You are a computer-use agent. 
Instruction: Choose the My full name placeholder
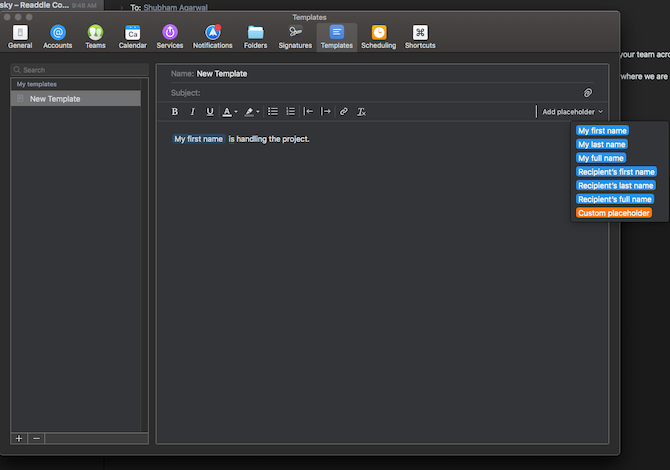click(x=601, y=158)
